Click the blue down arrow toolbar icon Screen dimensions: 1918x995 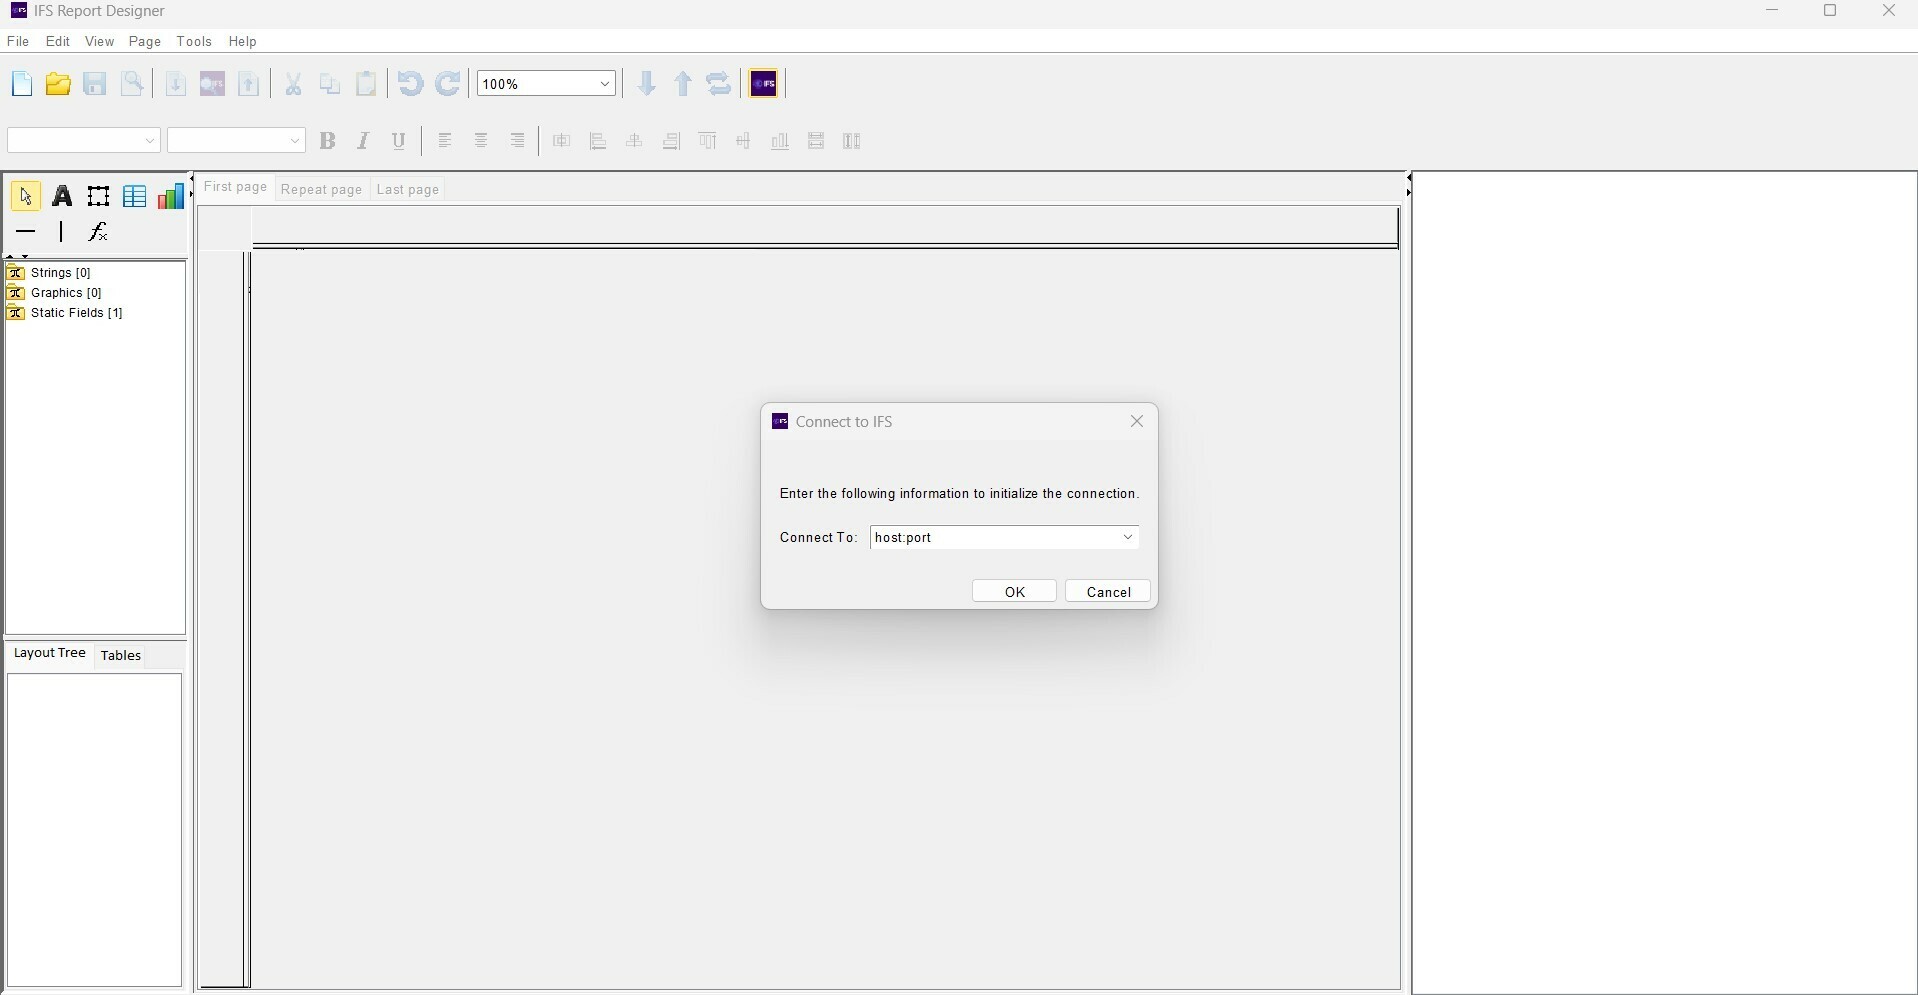click(x=647, y=84)
